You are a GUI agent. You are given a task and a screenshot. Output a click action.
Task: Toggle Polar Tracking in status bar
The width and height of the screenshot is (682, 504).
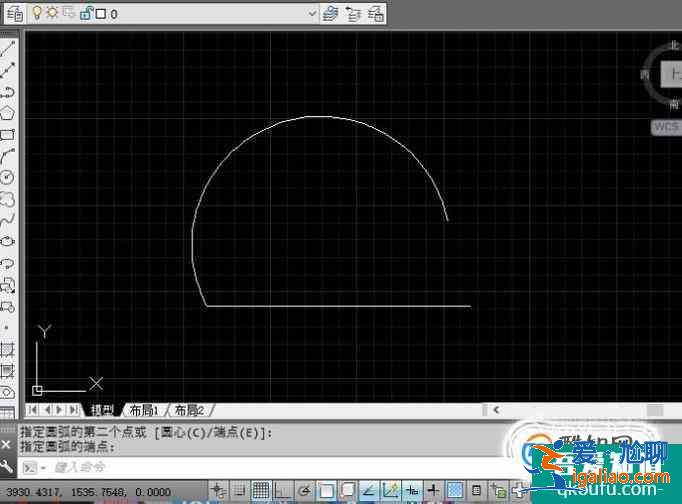304,491
